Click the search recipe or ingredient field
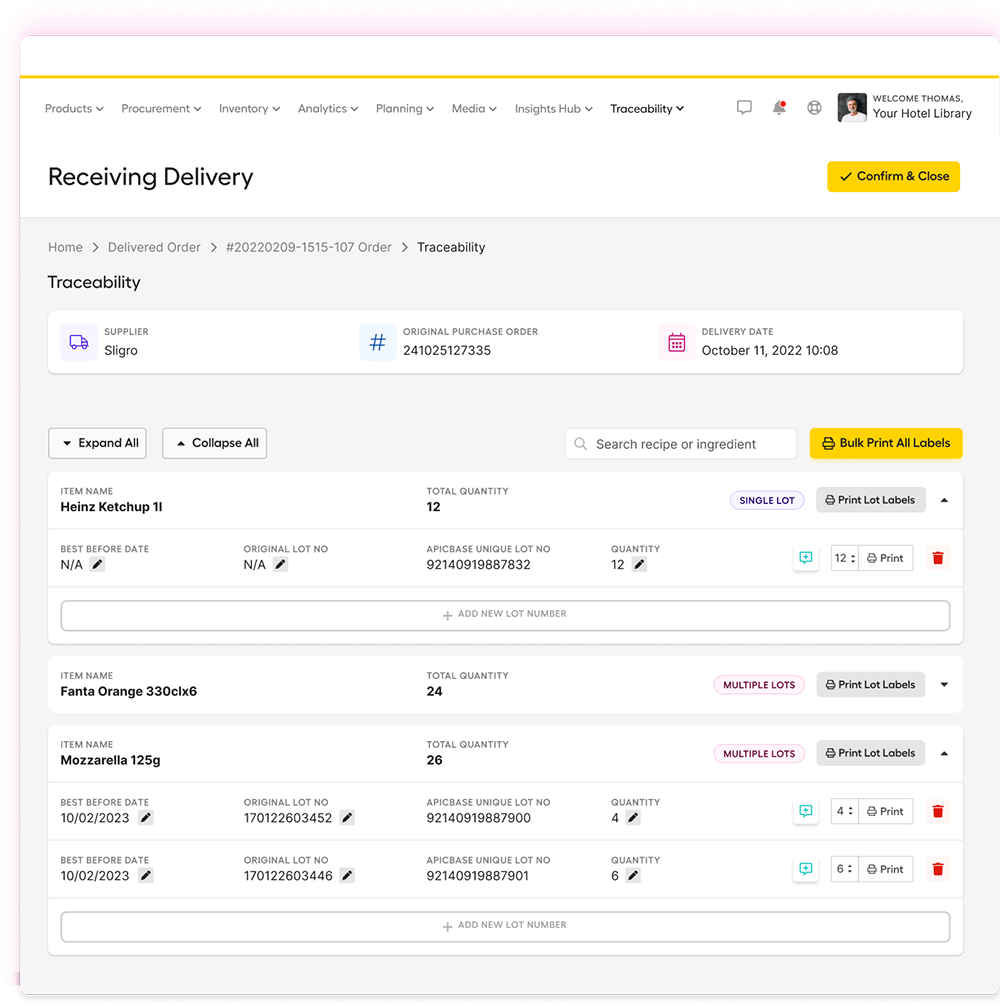 coord(680,443)
